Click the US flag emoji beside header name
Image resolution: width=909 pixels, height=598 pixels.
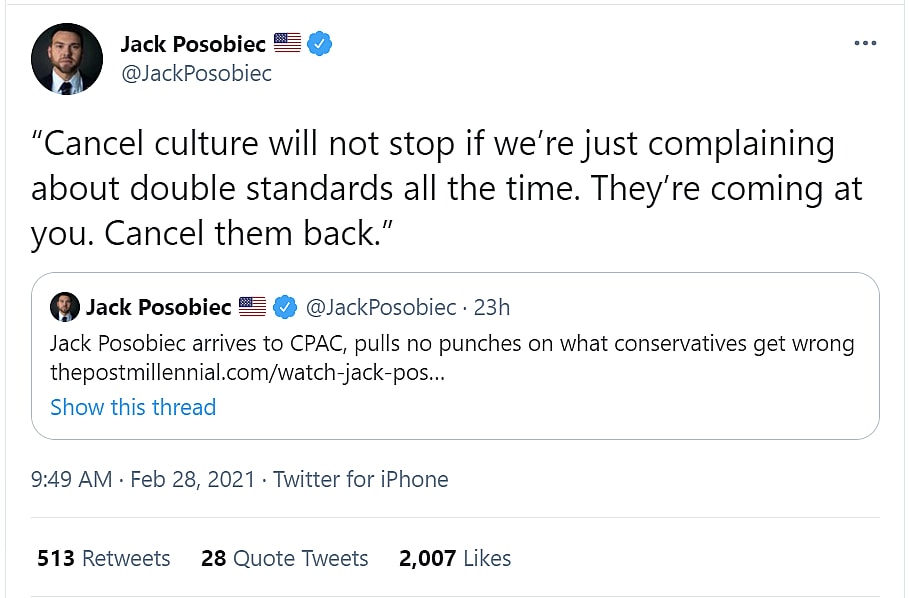287,43
